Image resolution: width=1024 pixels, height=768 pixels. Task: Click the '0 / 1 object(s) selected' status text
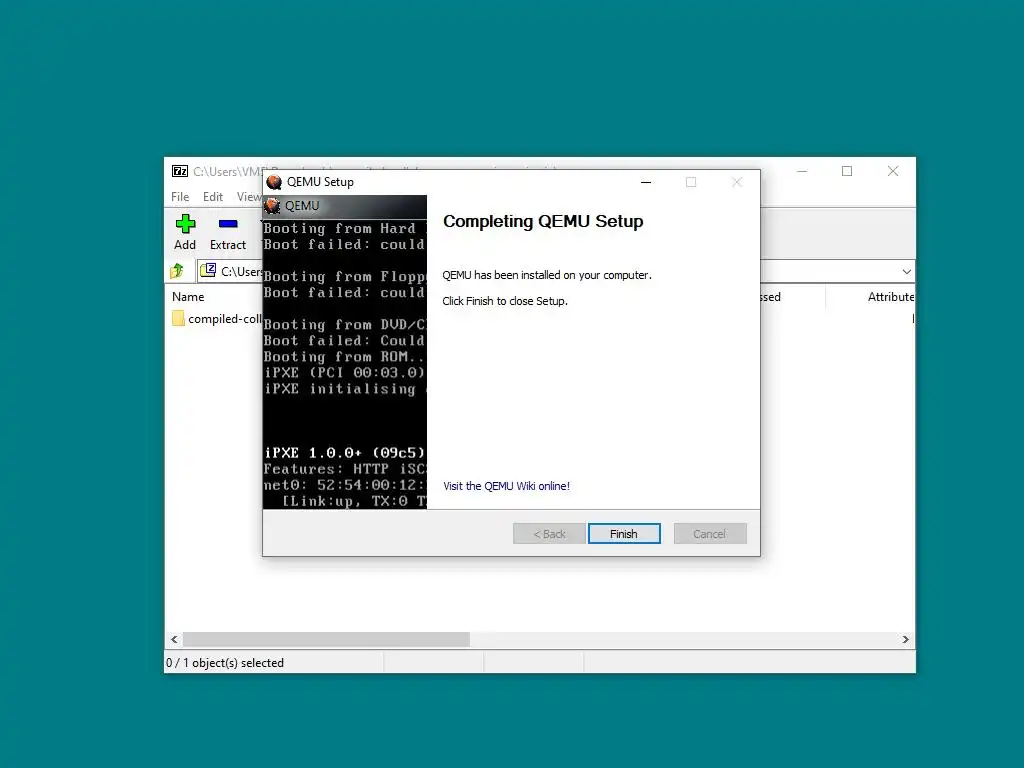pos(225,663)
